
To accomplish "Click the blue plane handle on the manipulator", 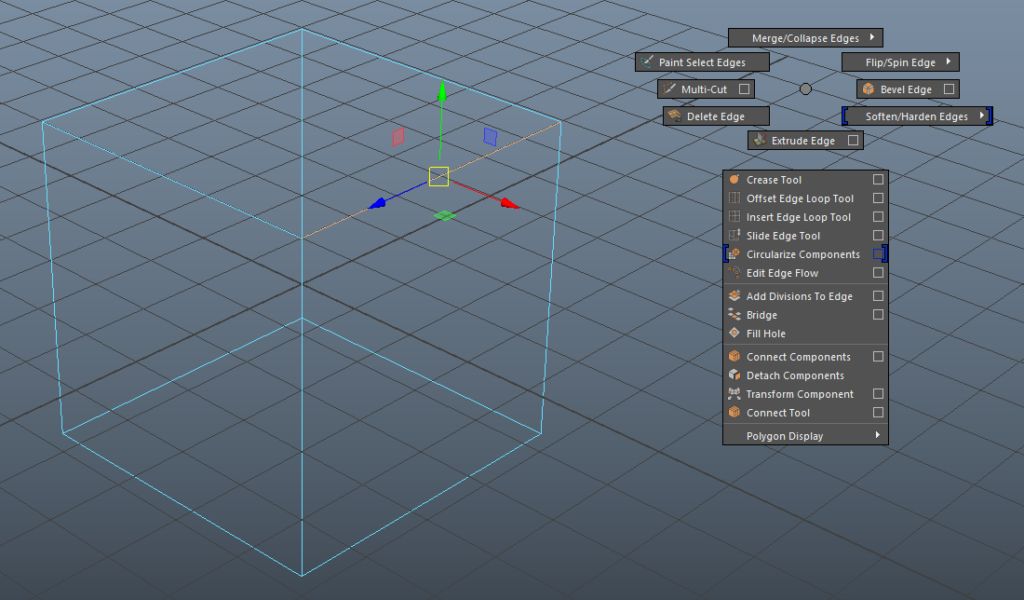I will (490, 136).
